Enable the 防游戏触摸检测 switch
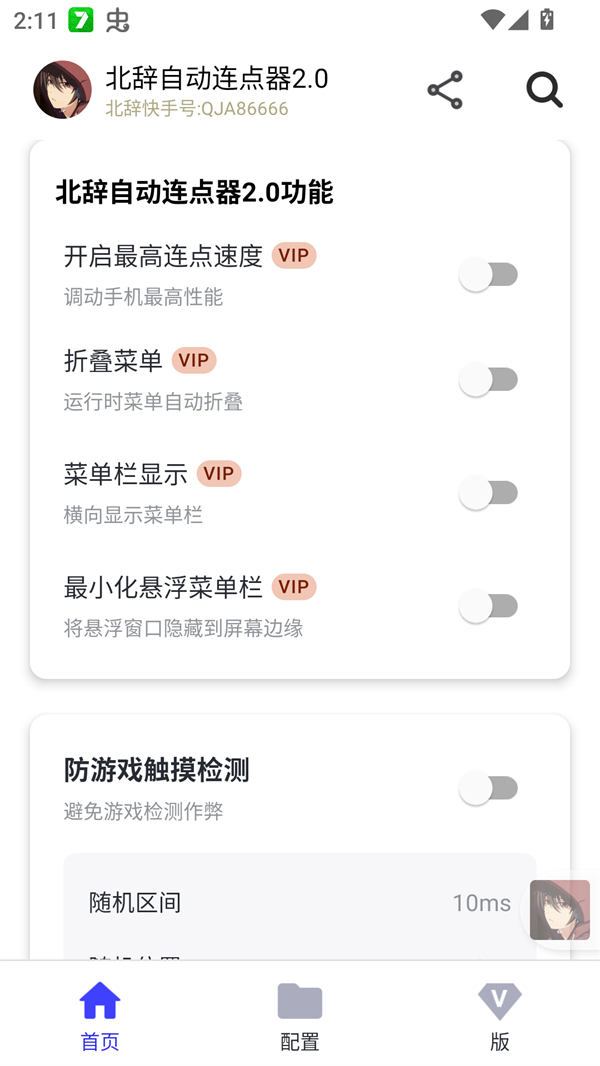Screen dimensions: 600x1066 [x=488, y=788]
